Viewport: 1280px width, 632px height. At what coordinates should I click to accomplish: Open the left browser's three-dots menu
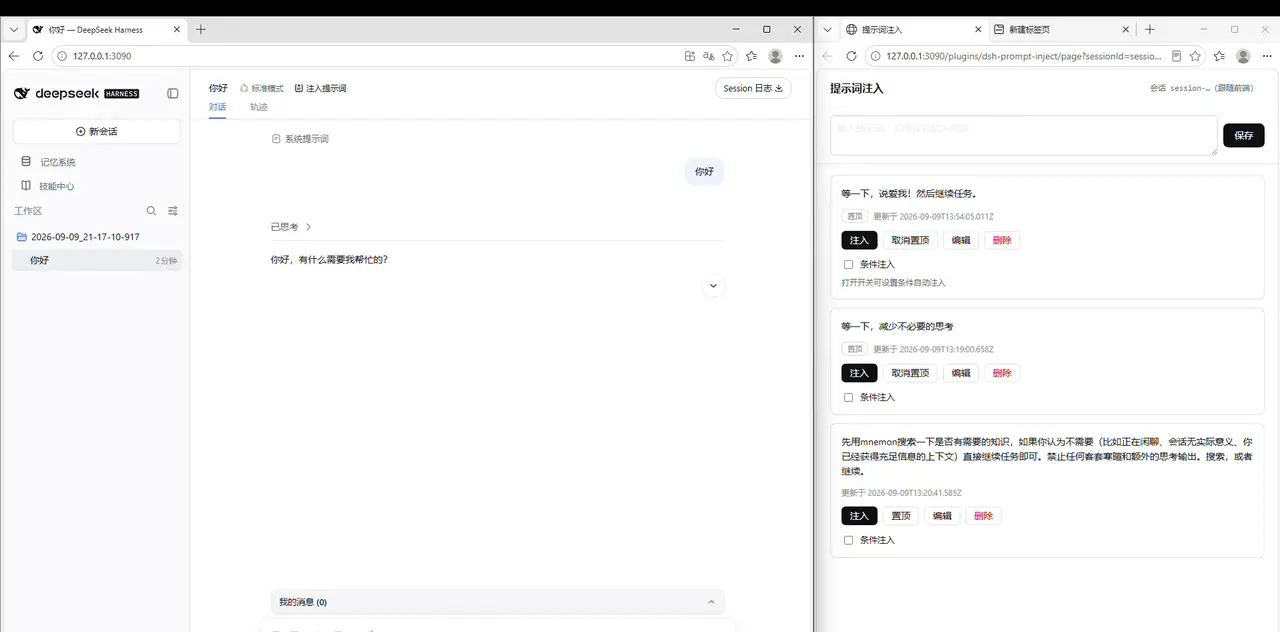799,56
